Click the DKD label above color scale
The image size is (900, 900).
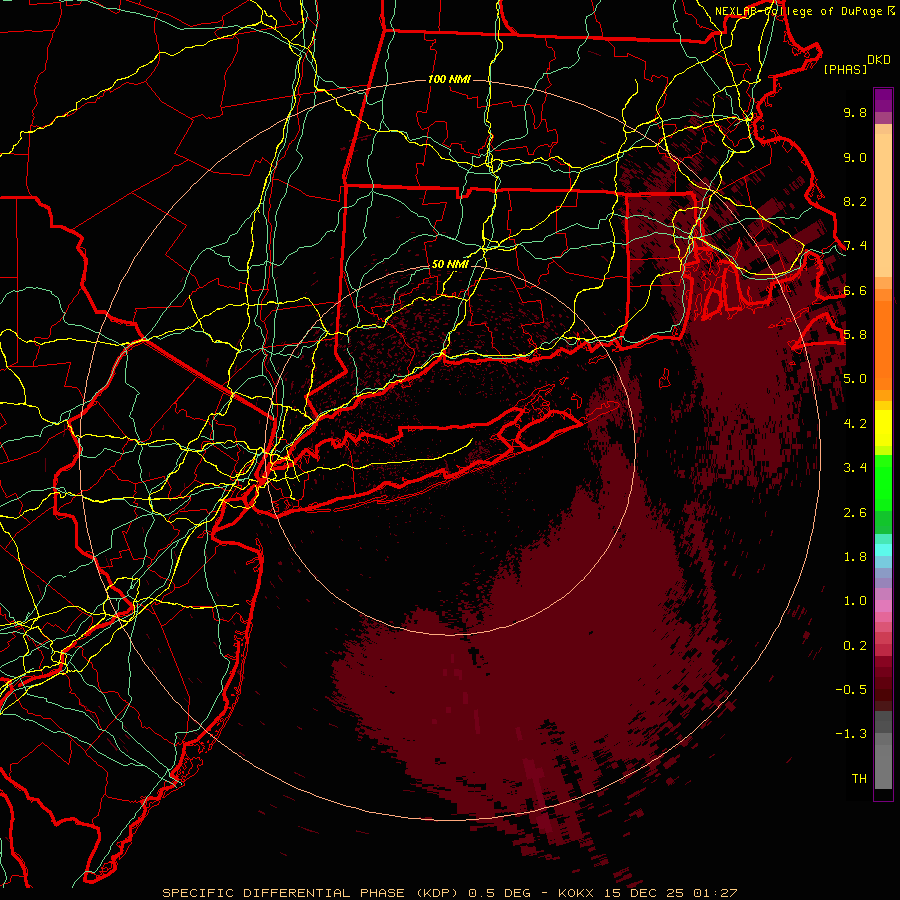879,60
